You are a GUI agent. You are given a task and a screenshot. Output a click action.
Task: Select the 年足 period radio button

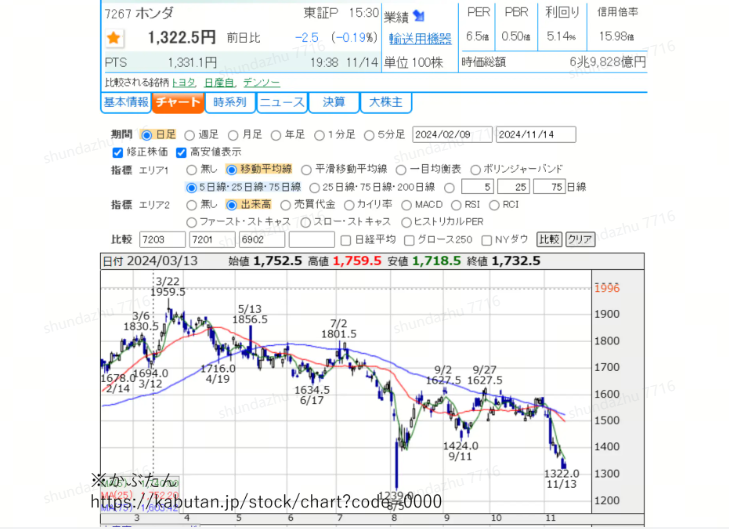(x=276, y=135)
